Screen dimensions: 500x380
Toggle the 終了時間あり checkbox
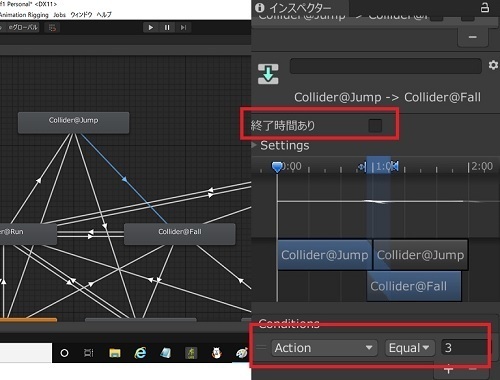(375, 126)
